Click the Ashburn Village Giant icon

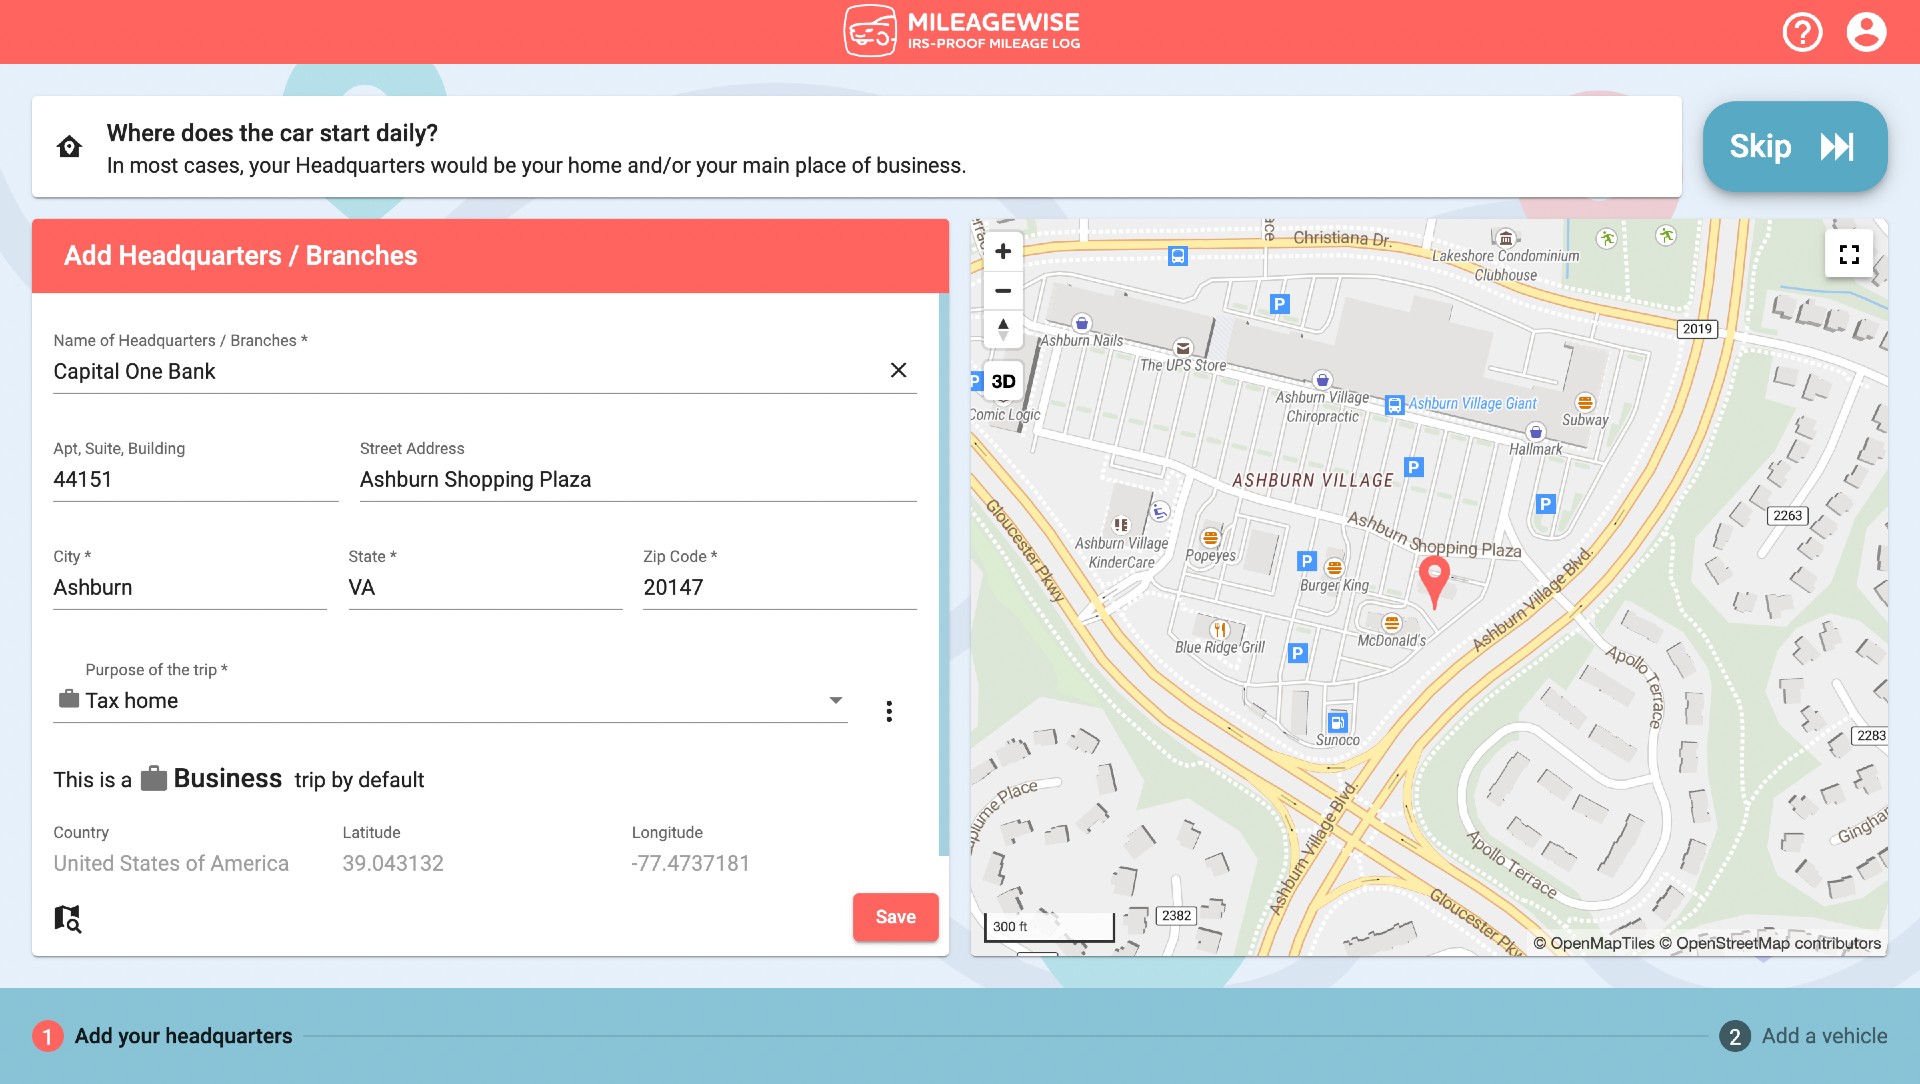point(1394,405)
